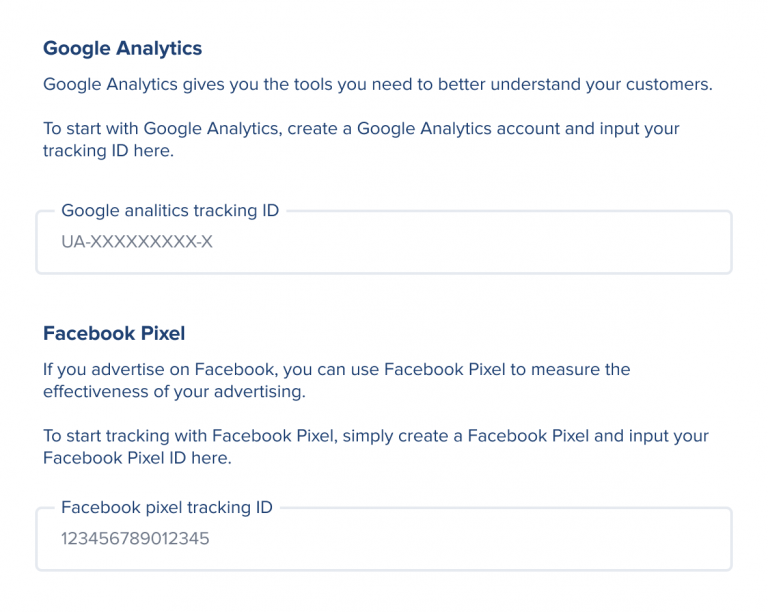Image resolution: width=768 pixels, height=612 pixels.
Task: Click the Google analytics tracking ID input field
Action: tap(383, 243)
